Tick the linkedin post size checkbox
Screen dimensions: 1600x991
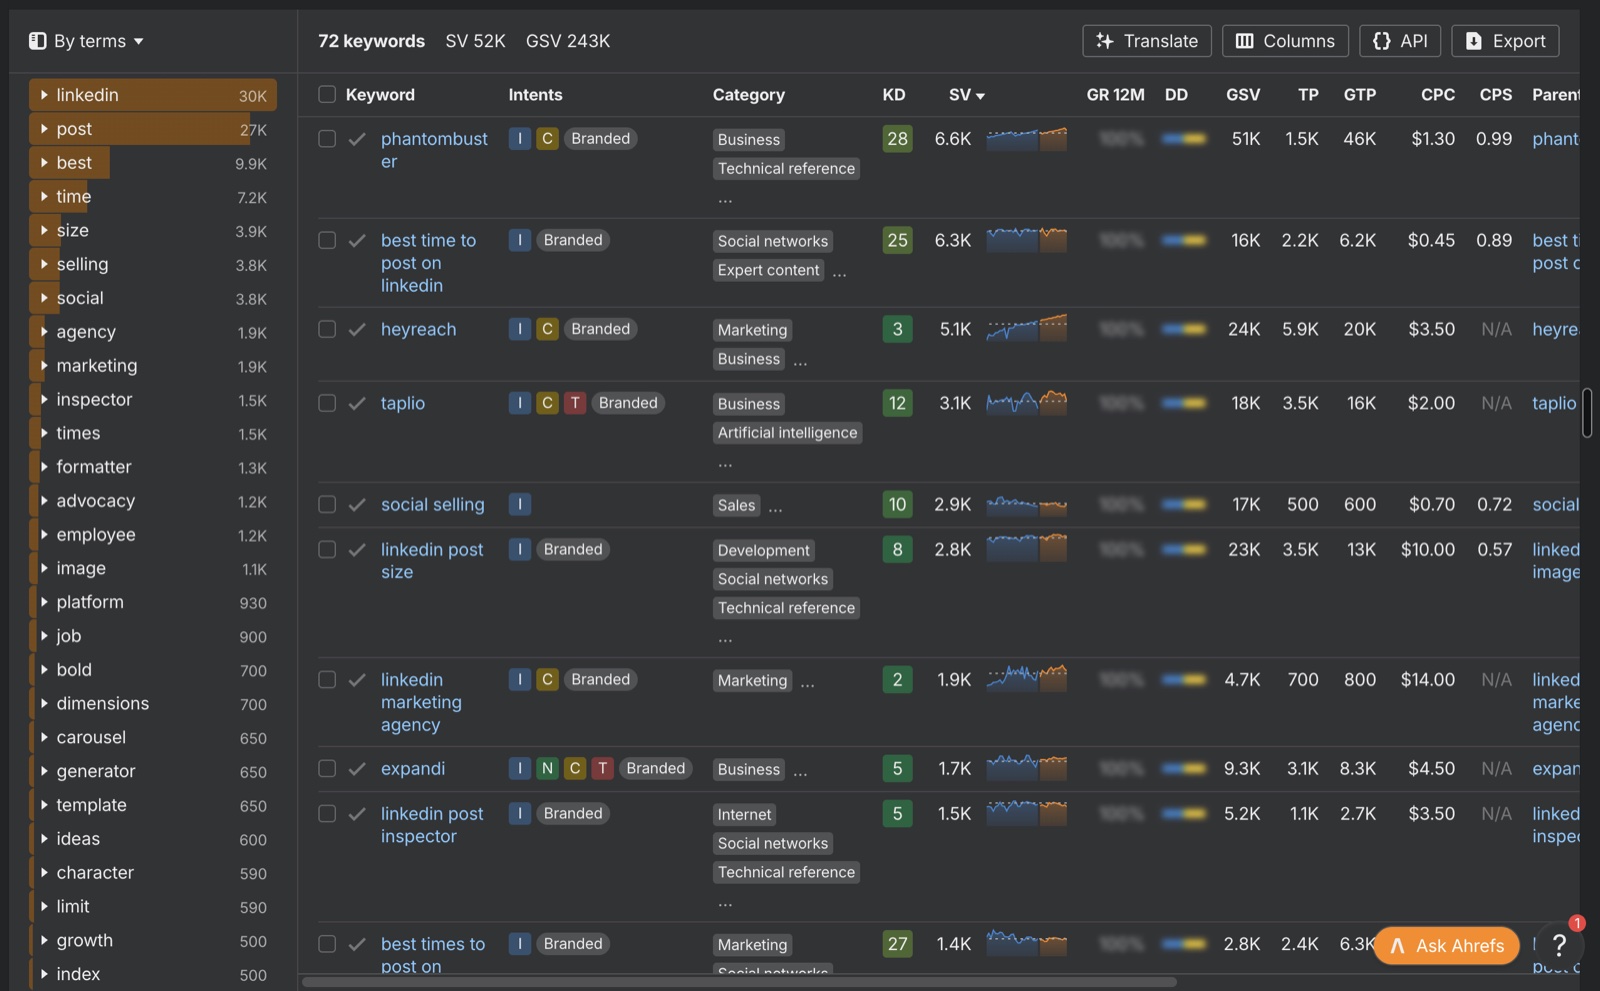tap(327, 550)
